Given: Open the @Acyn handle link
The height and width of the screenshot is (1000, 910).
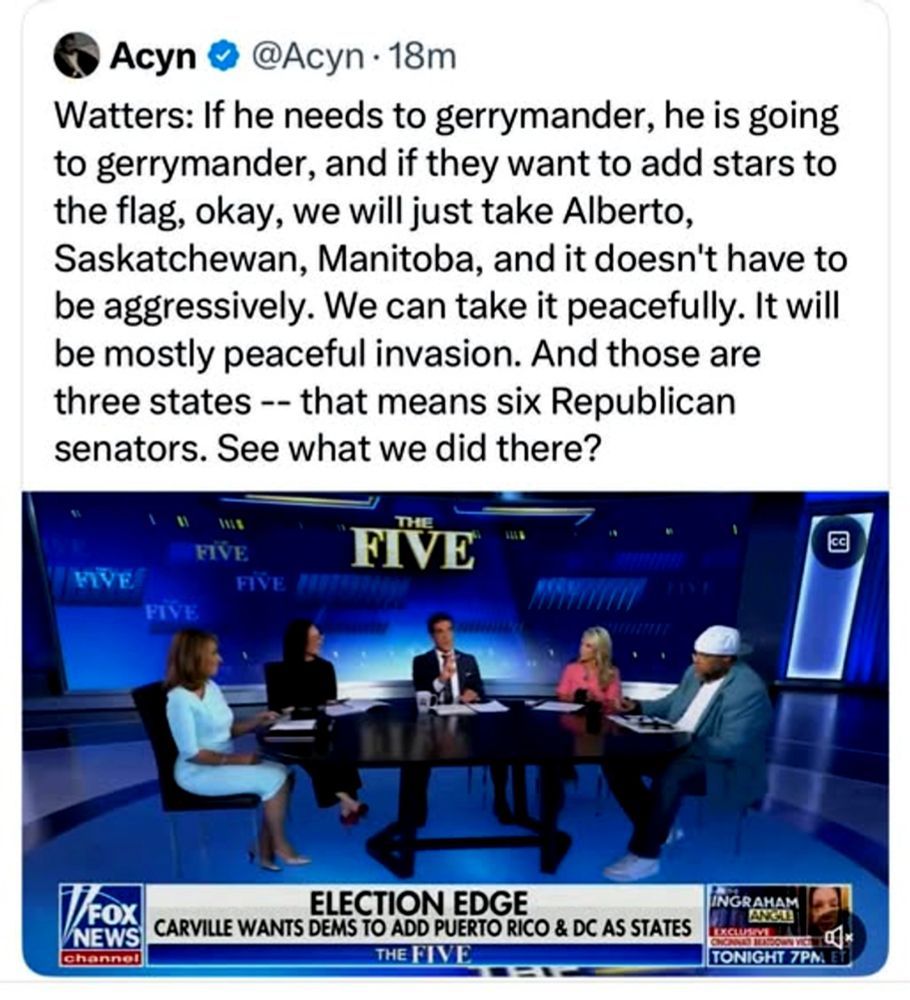Looking at the screenshot, I should coord(307,57).
